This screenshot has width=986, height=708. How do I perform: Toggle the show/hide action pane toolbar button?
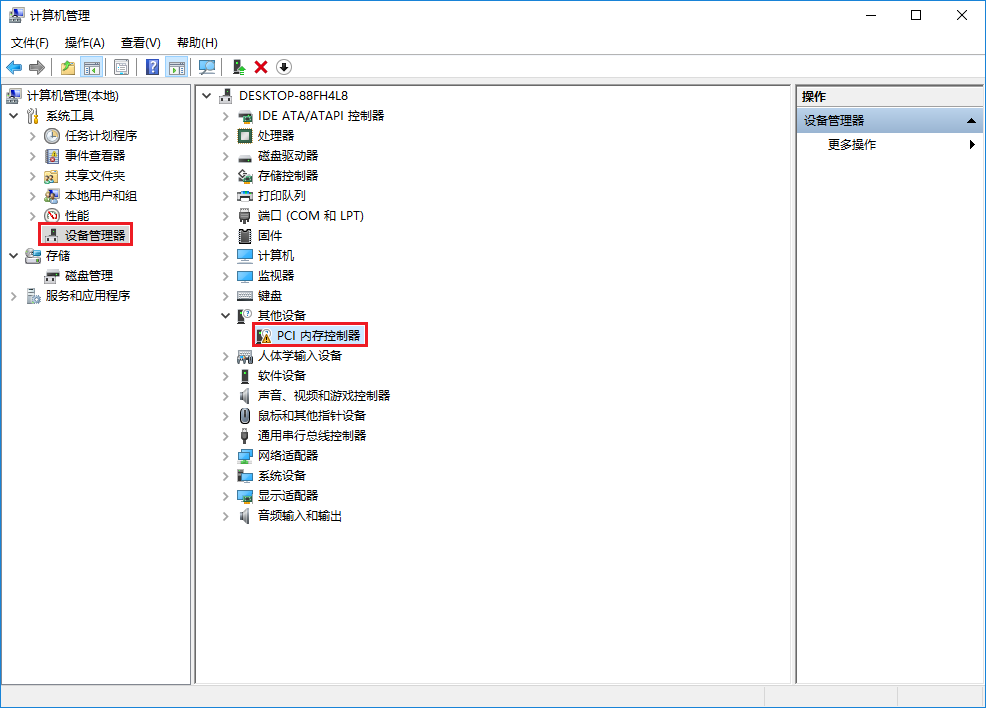point(177,67)
